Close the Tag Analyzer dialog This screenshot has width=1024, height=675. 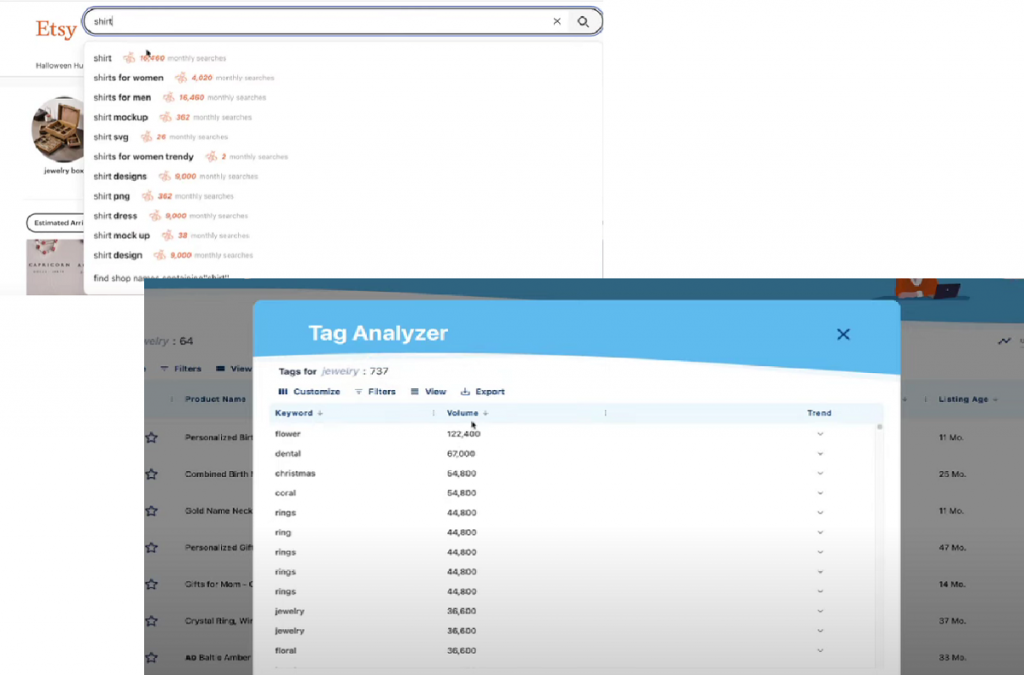(843, 334)
